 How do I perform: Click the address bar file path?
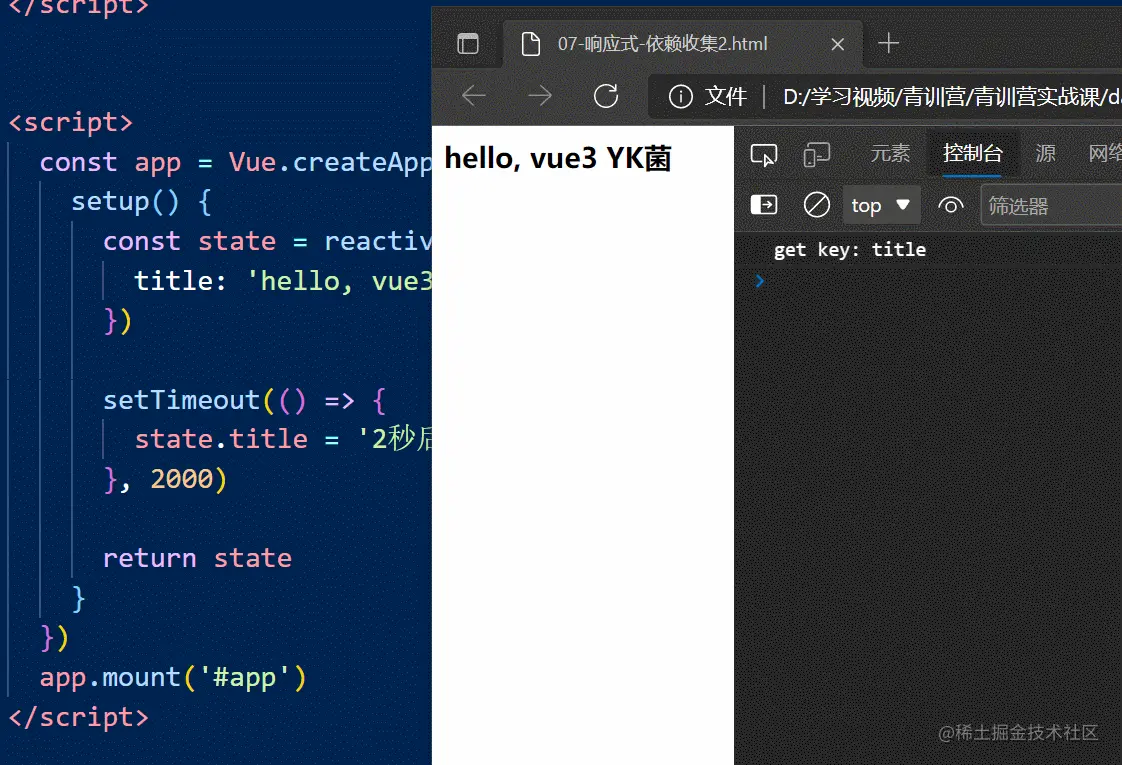pos(952,96)
